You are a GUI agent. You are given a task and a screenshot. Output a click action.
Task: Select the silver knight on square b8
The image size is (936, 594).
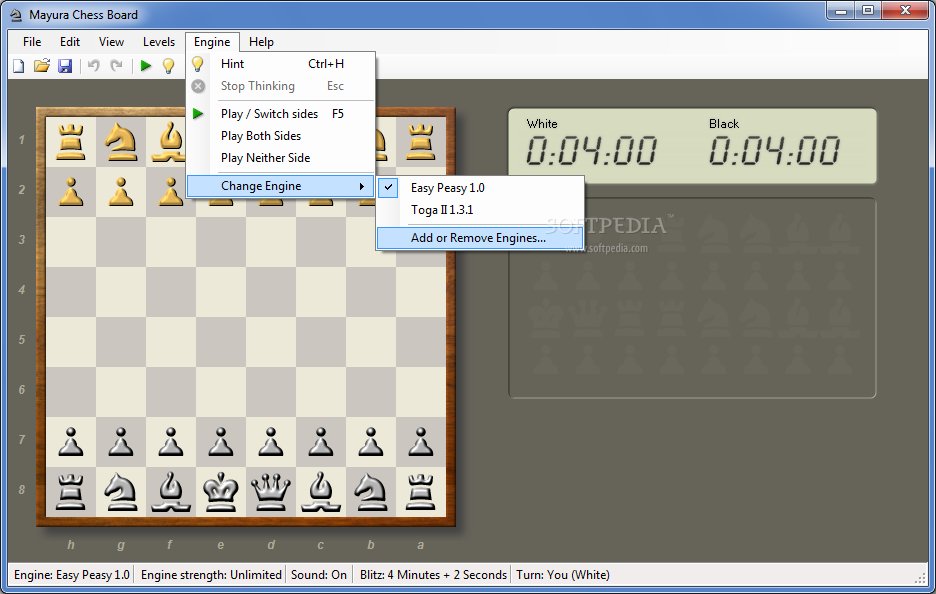371,492
